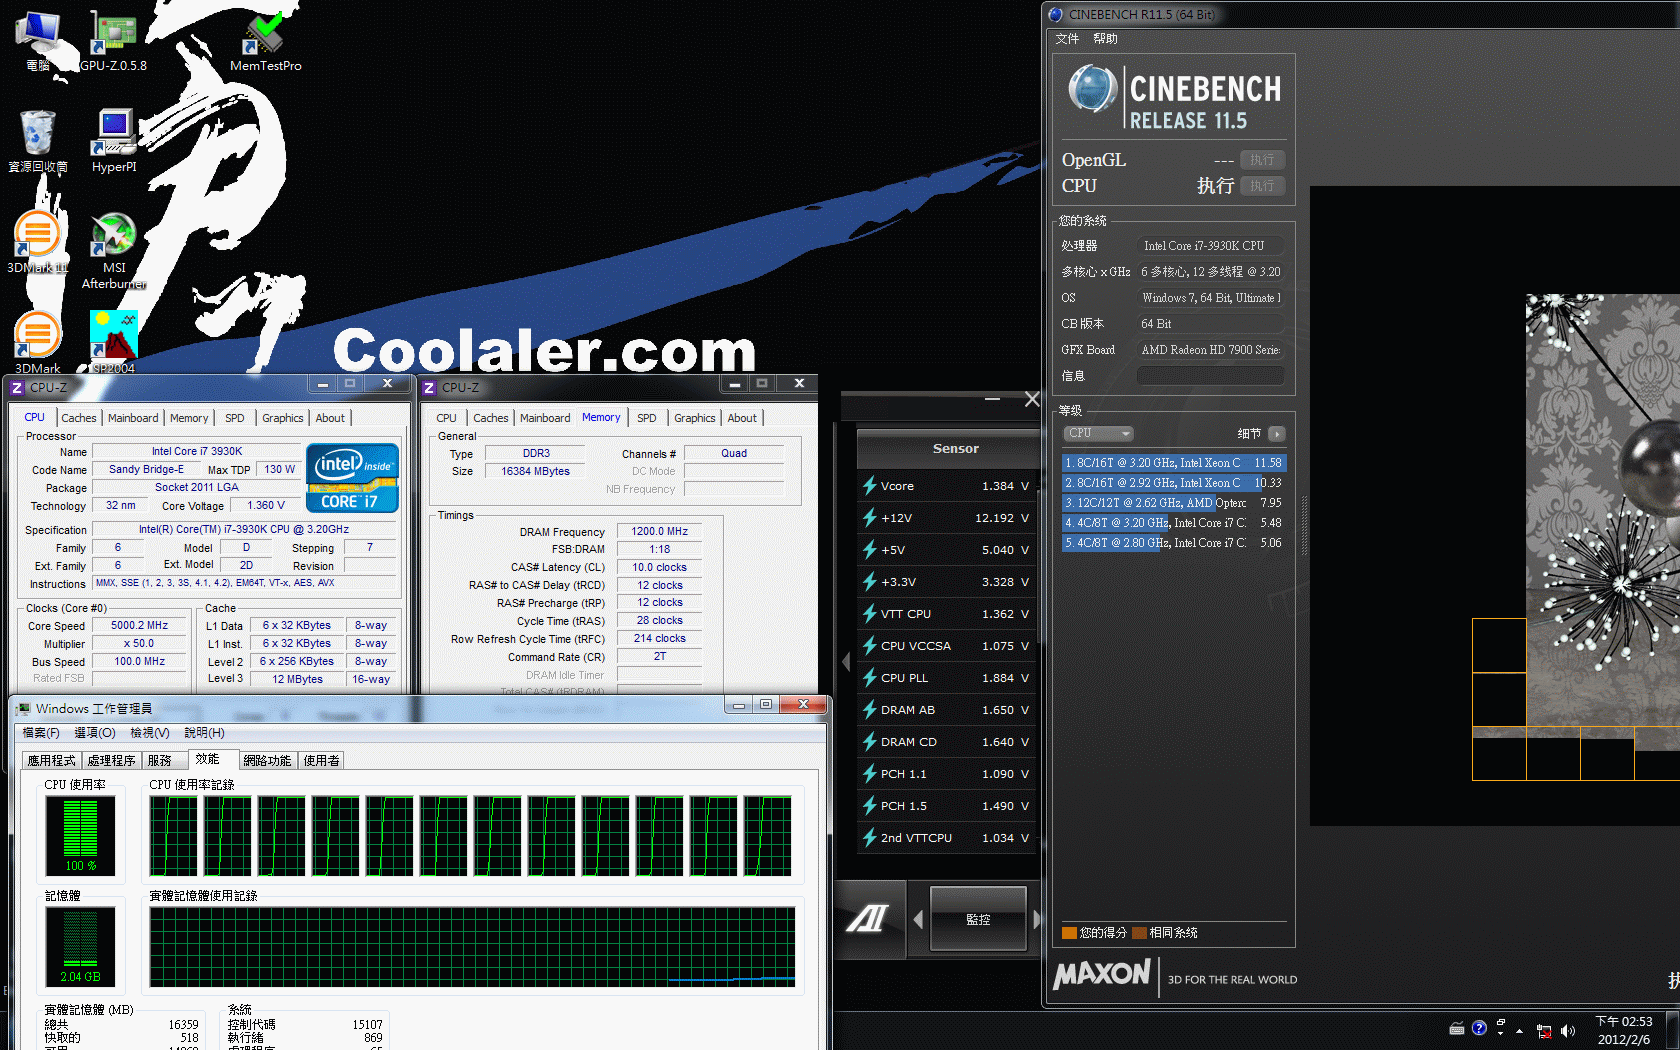The height and width of the screenshot is (1050, 1680).
Task: Click the volume speaker tray icon
Action: [x=1568, y=1030]
